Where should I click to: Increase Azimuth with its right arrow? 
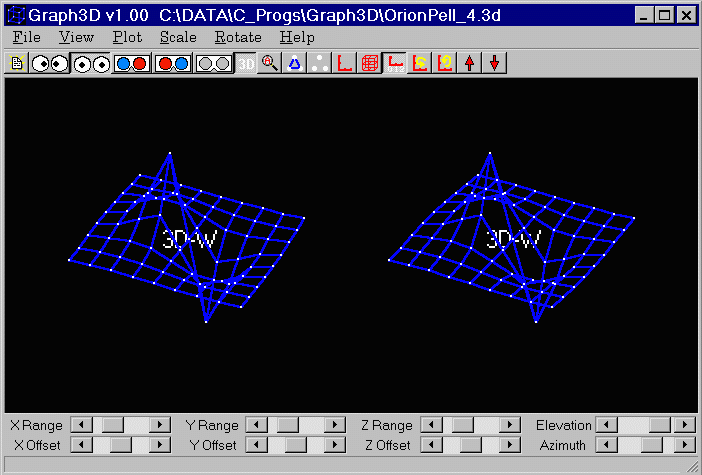[x=685, y=445]
